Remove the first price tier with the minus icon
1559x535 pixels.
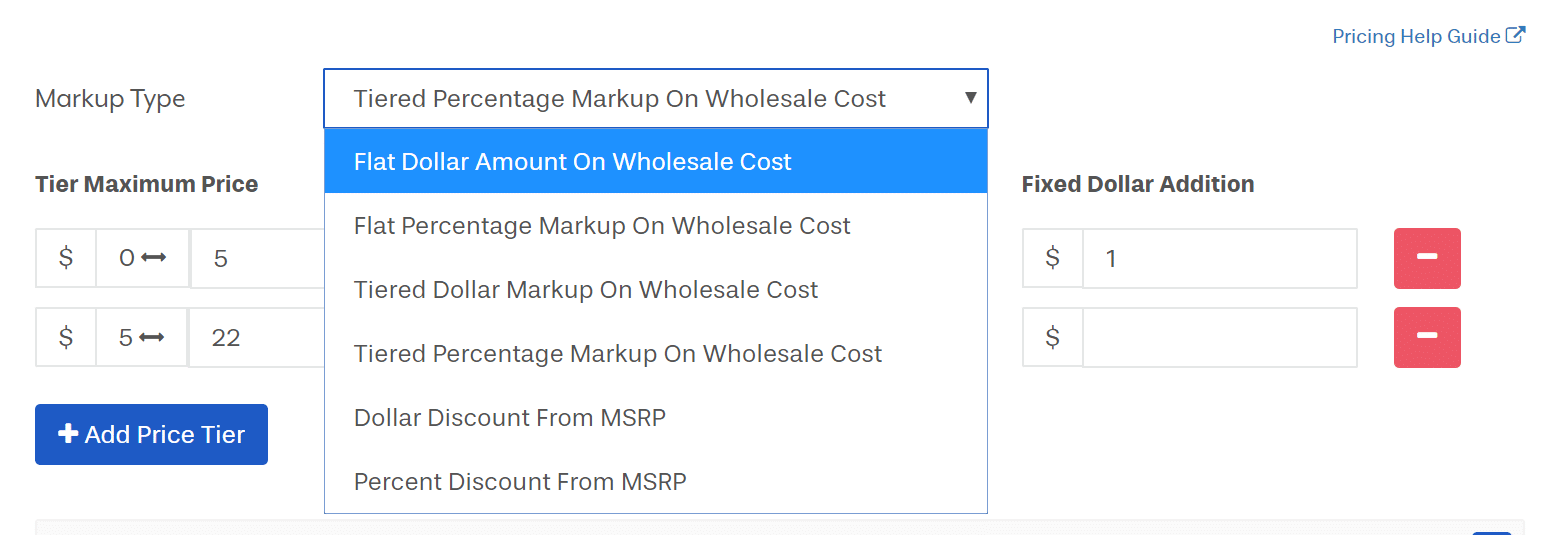(1427, 259)
